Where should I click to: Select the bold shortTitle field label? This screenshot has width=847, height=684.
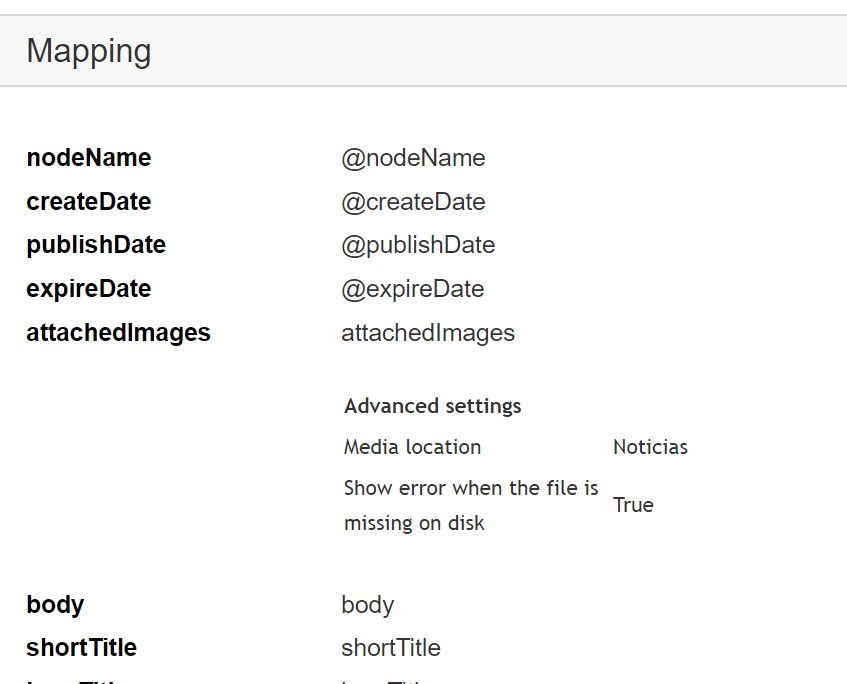pos(82,648)
